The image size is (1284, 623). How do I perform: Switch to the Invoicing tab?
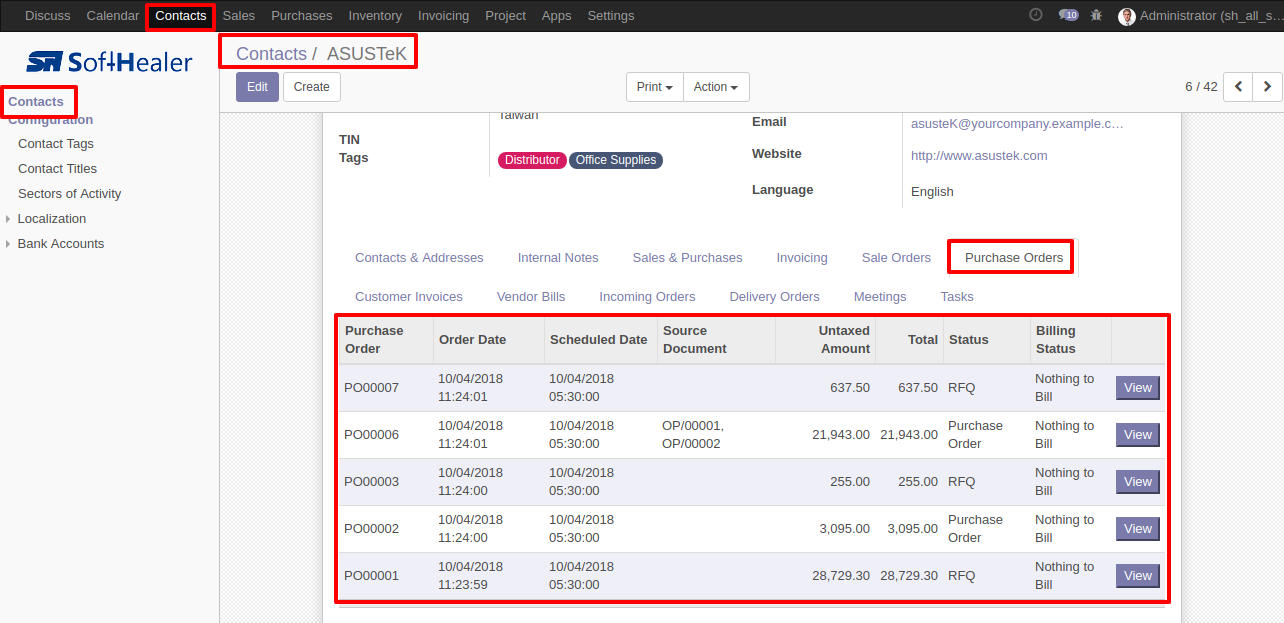pos(802,258)
